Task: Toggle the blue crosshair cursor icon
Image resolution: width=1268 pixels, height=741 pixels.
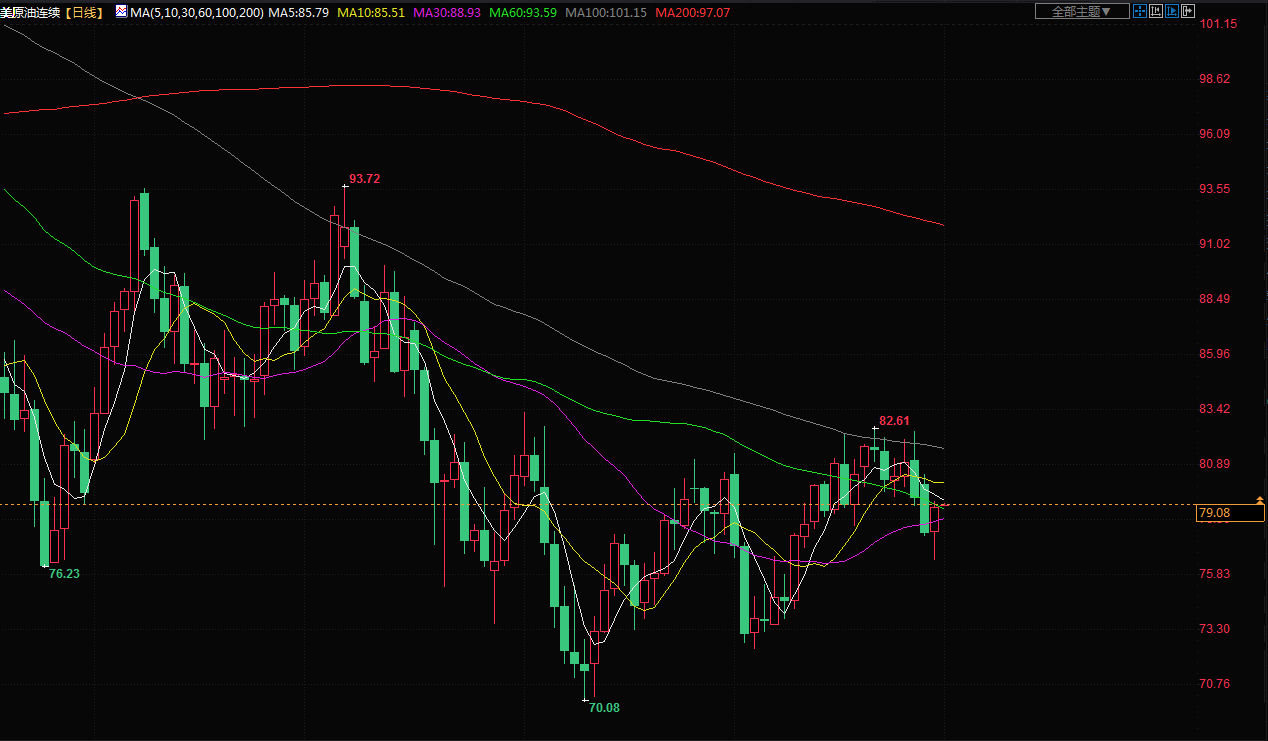Action: tap(1140, 11)
